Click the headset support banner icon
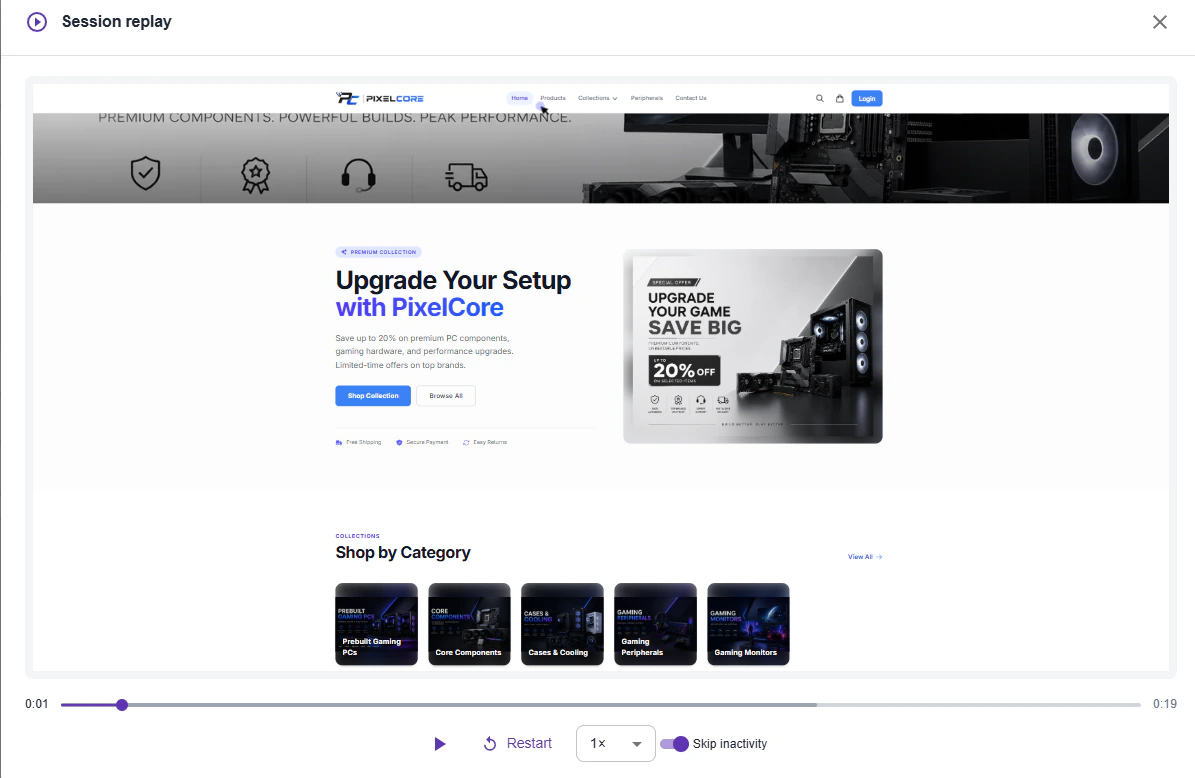 click(358, 174)
